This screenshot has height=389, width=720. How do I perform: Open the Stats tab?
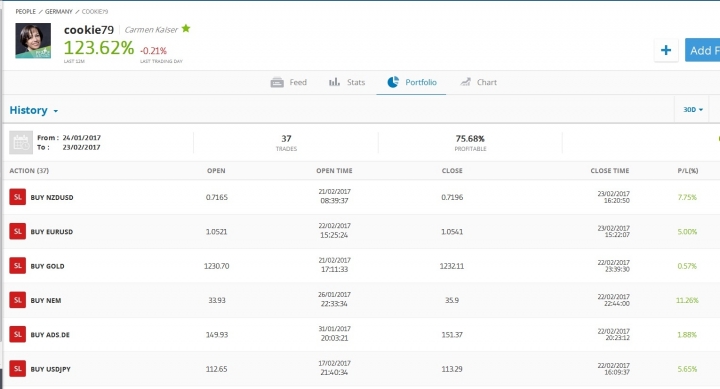347,83
